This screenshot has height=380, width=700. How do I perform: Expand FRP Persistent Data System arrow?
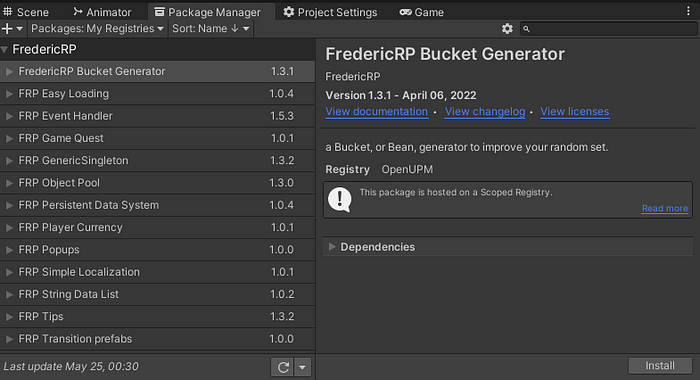pos(9,205)
